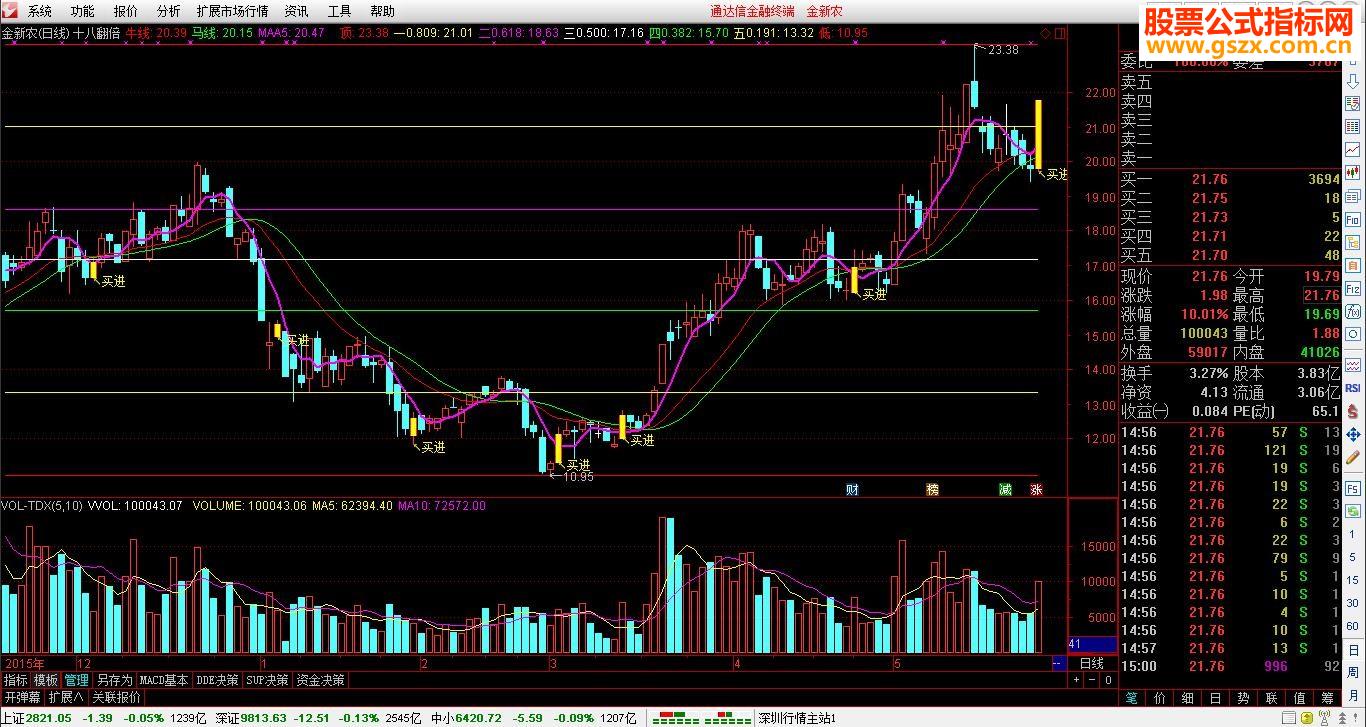Select the 价 tab in quote panel
1366x727 pixels.
coord(1159,698)
